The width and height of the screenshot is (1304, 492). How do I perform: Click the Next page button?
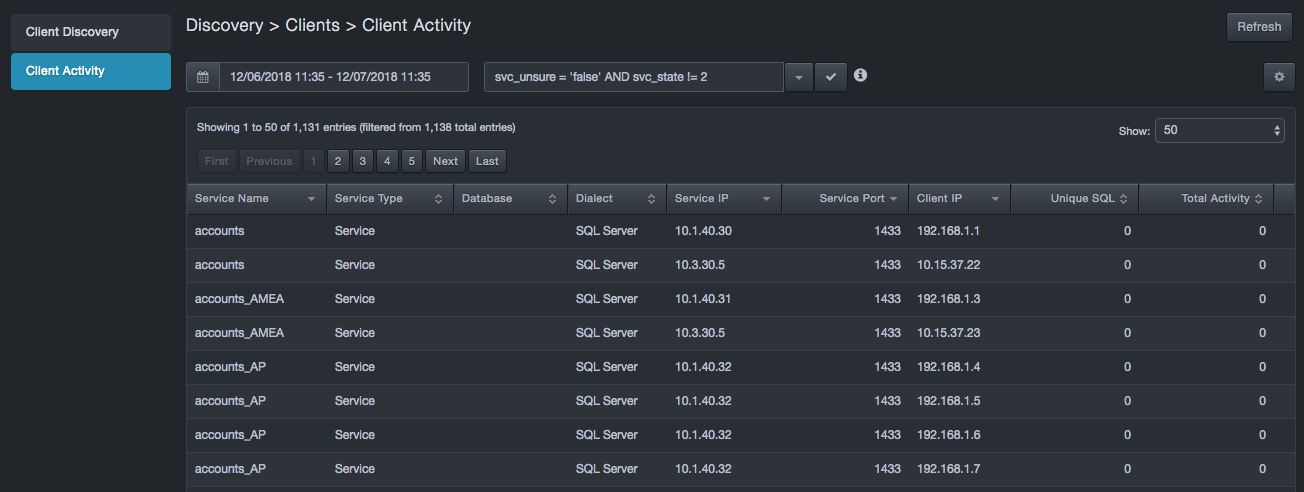pyautogui.click(x=445, y=161)
